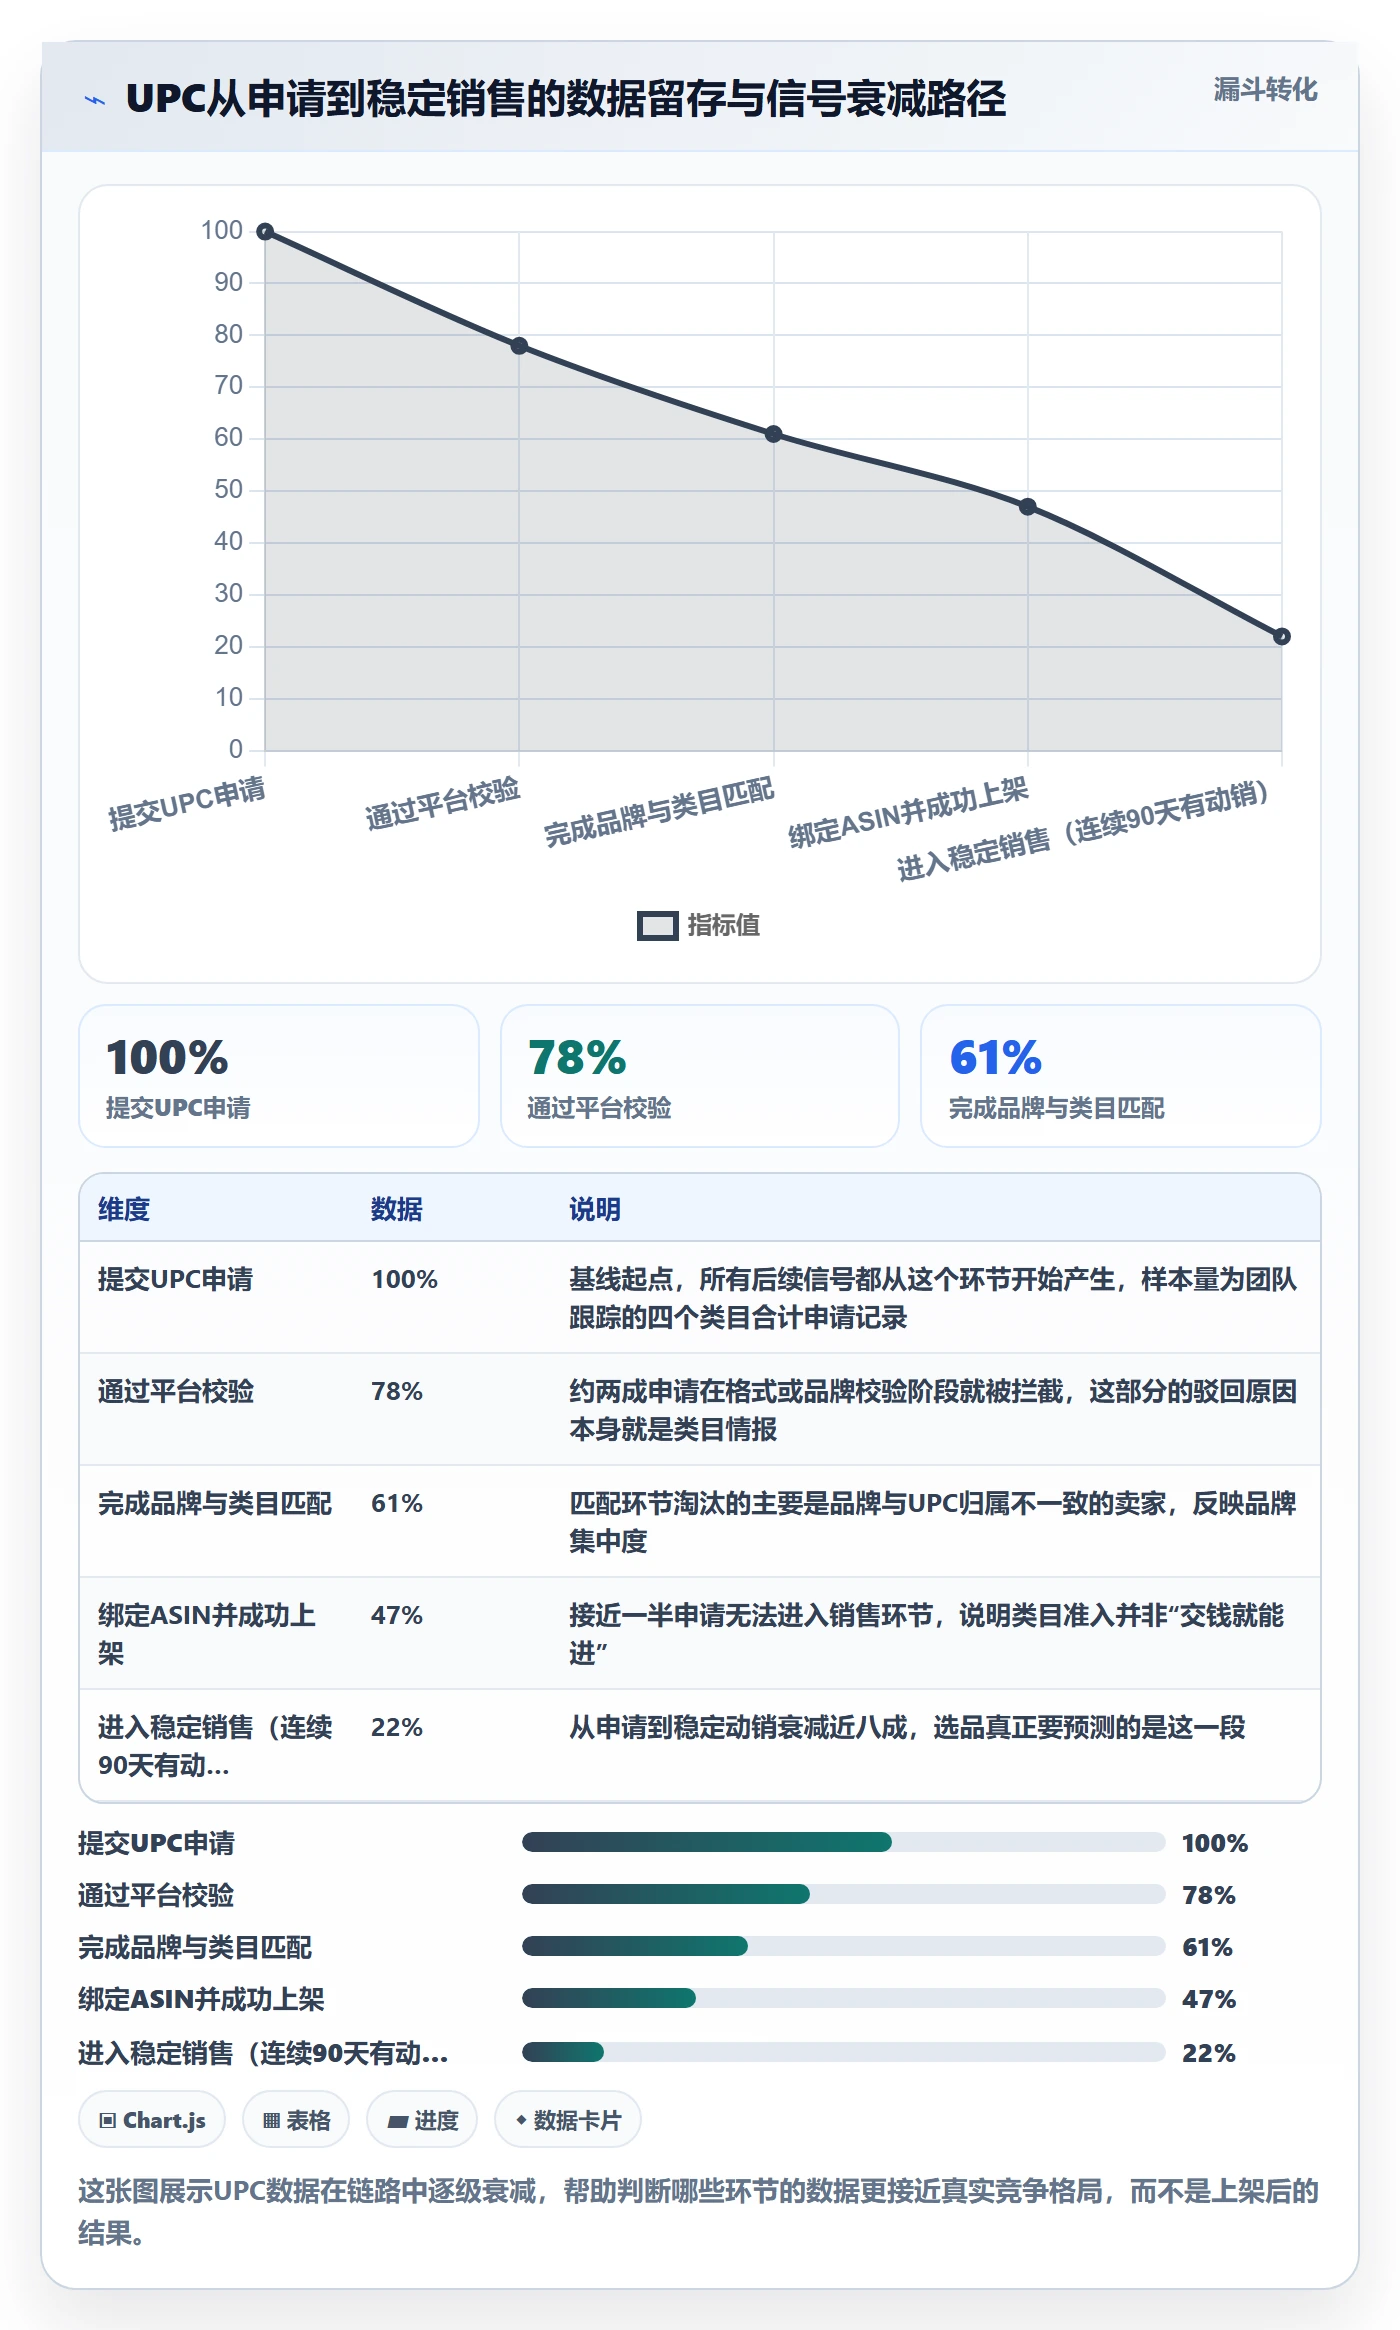Click the 提交UPC申请 progress bar
Screen dimensions: 1400x2330
844,1842
